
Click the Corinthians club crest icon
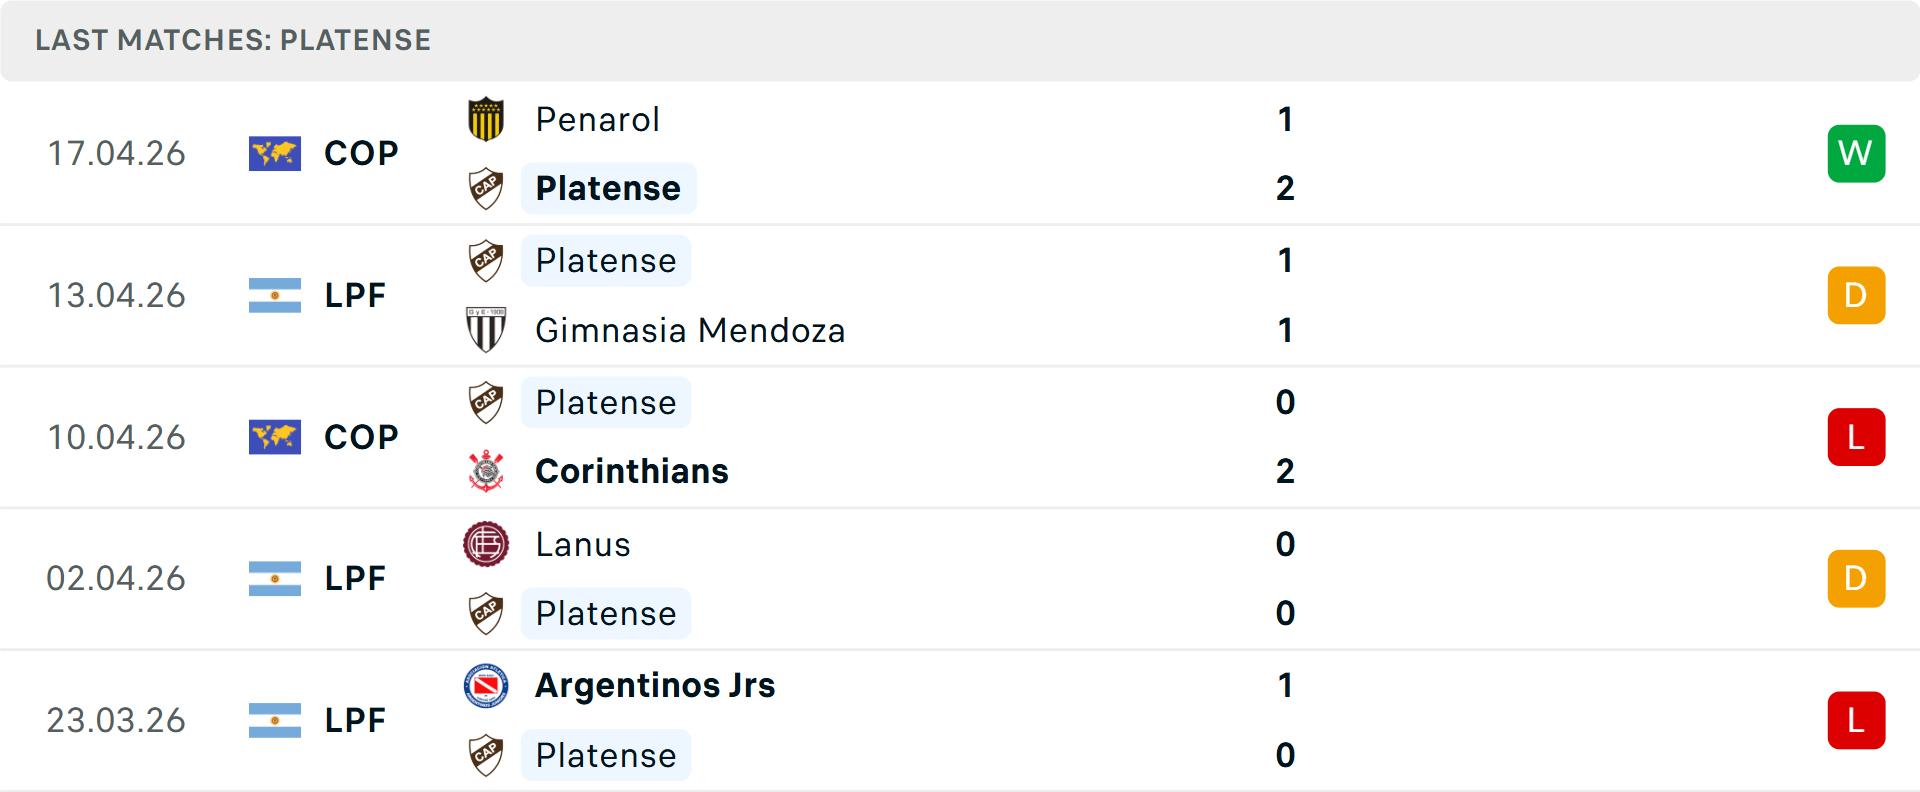coord(486,471)
